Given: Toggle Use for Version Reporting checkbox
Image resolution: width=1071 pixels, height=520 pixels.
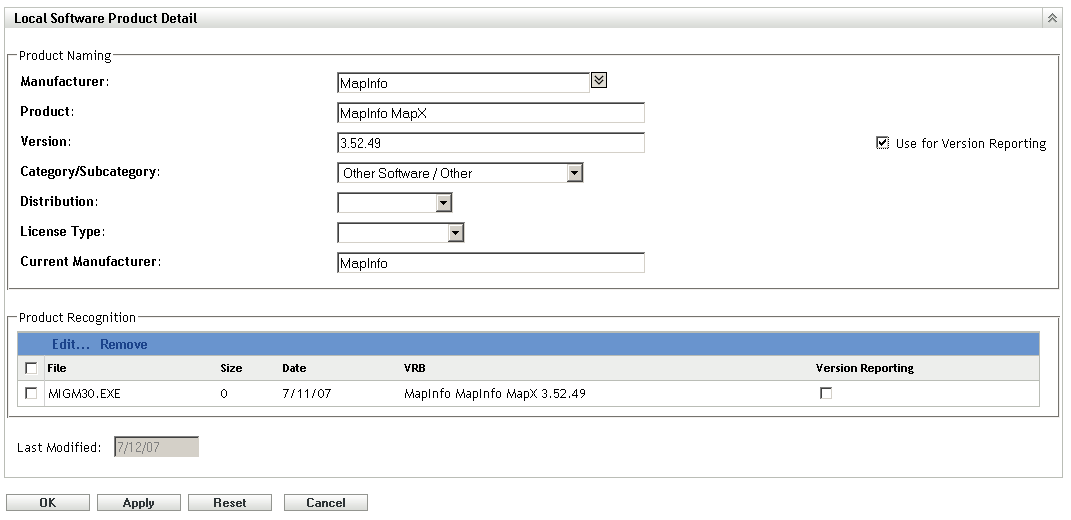Looking at the screenshot, I should point(882,143).
